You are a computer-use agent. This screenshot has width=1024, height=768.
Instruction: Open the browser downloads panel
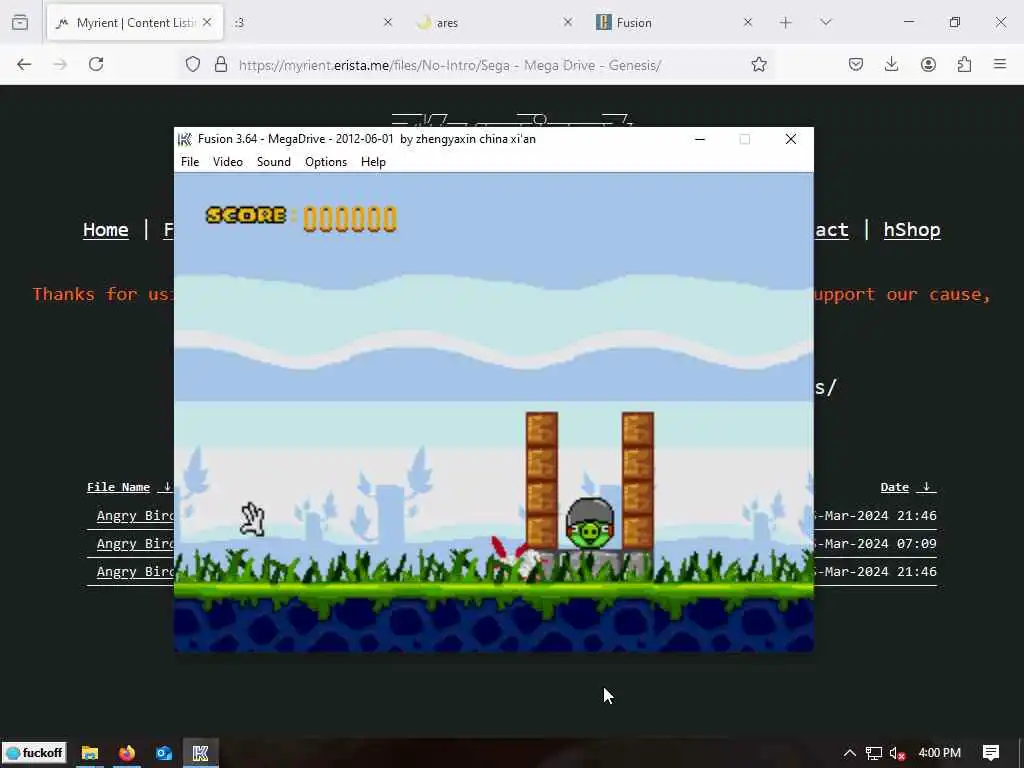pyautogui.click(x=891, y=64)
